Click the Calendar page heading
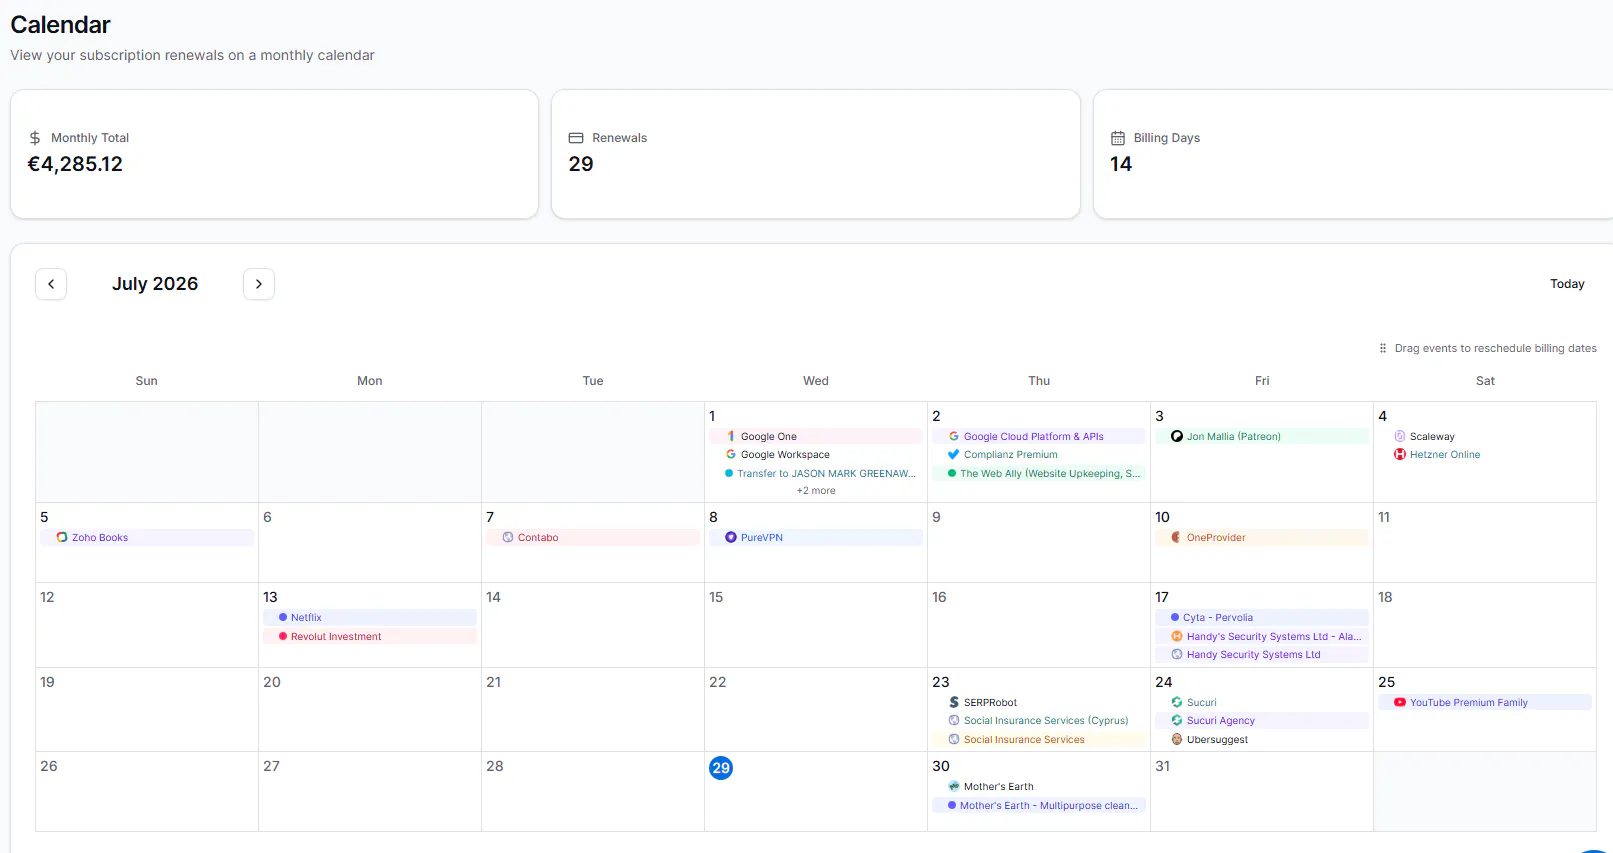Image resolution: width=1613 pixels, height=853 pixels. click(x=61, y=25)
